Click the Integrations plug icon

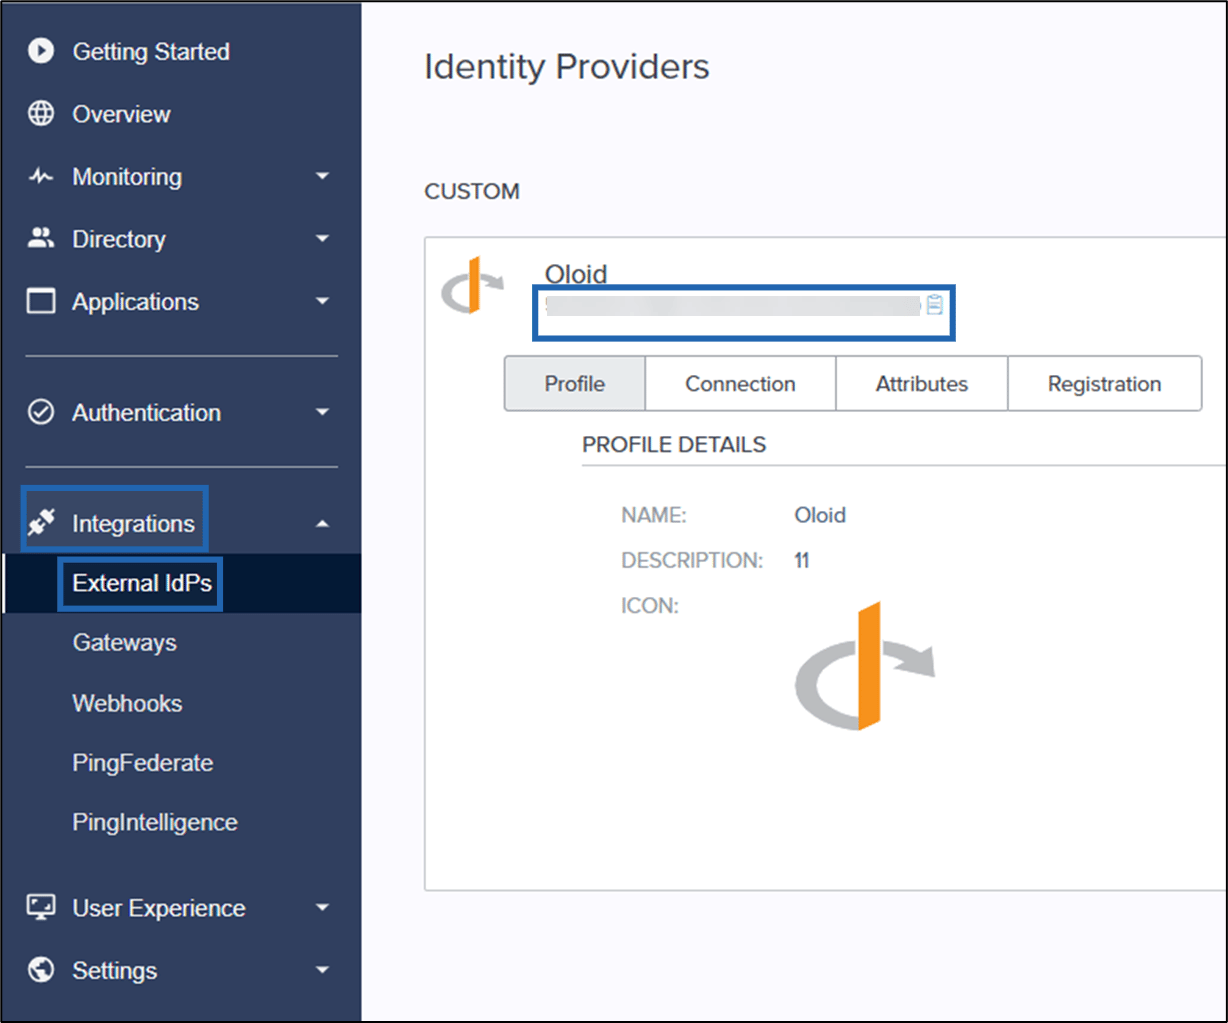point(41,522)
